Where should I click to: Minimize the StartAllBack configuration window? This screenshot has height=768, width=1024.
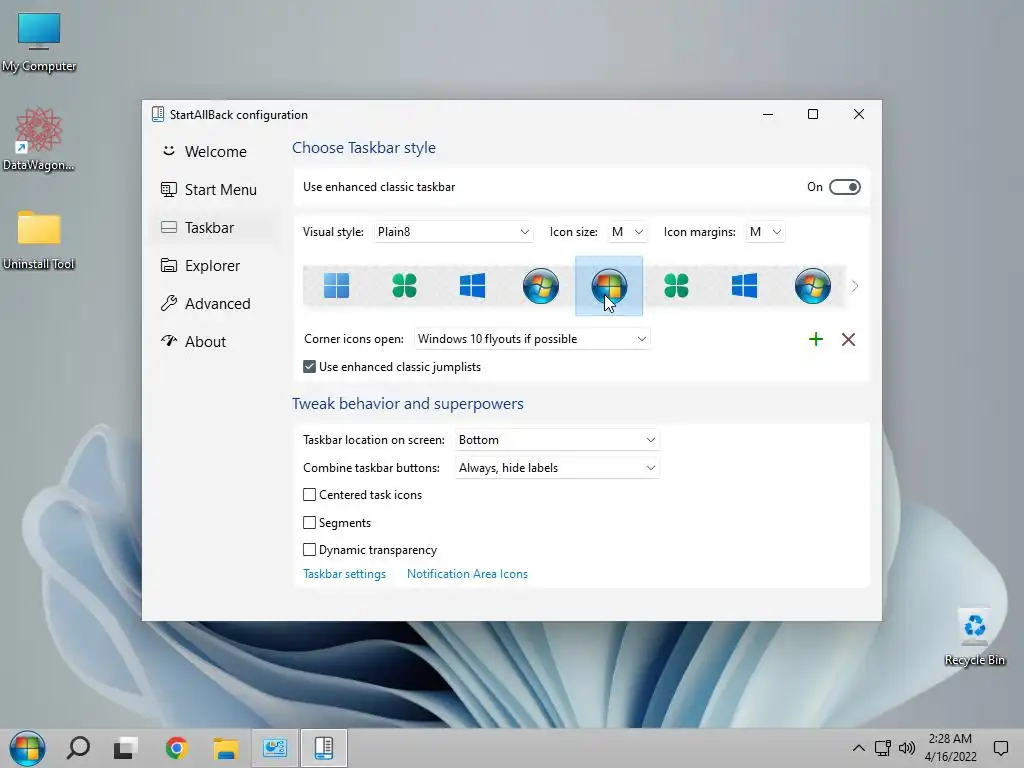pos(768,114)
